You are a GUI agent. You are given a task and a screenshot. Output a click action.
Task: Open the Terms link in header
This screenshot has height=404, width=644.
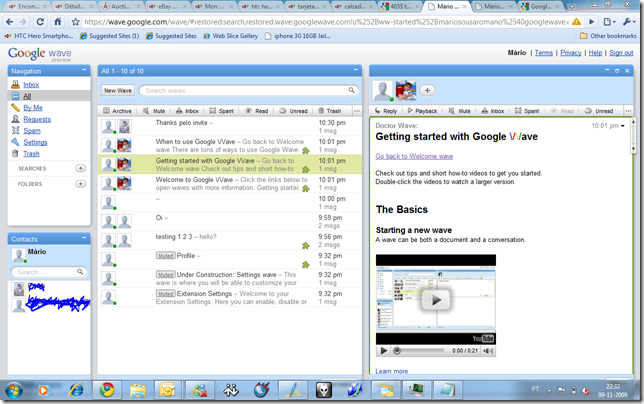pos(543,53)
